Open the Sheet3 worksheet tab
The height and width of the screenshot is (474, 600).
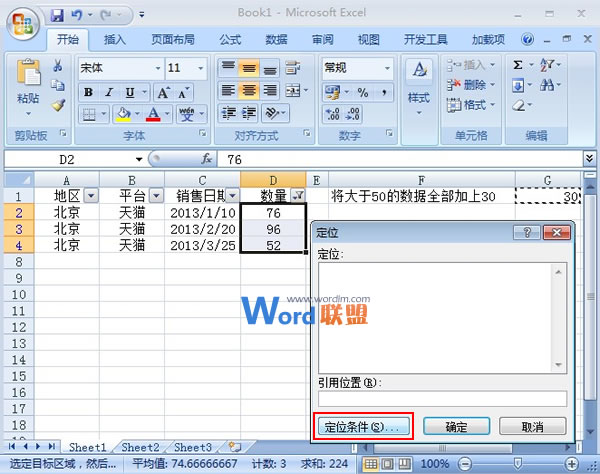193,447
